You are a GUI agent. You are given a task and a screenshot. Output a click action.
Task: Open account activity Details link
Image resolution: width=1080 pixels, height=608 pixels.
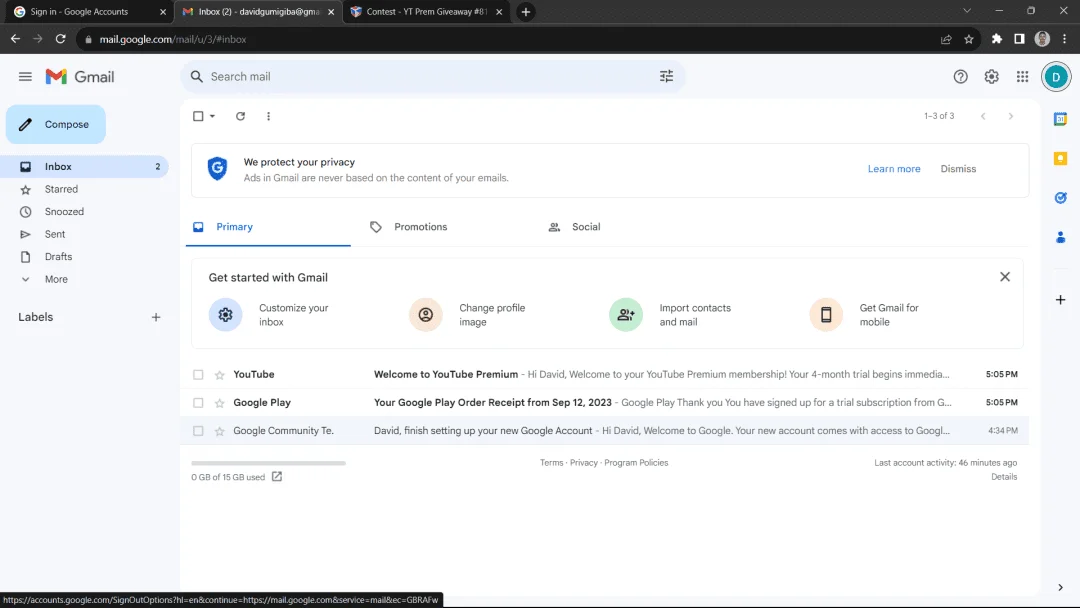point(1004,476)
